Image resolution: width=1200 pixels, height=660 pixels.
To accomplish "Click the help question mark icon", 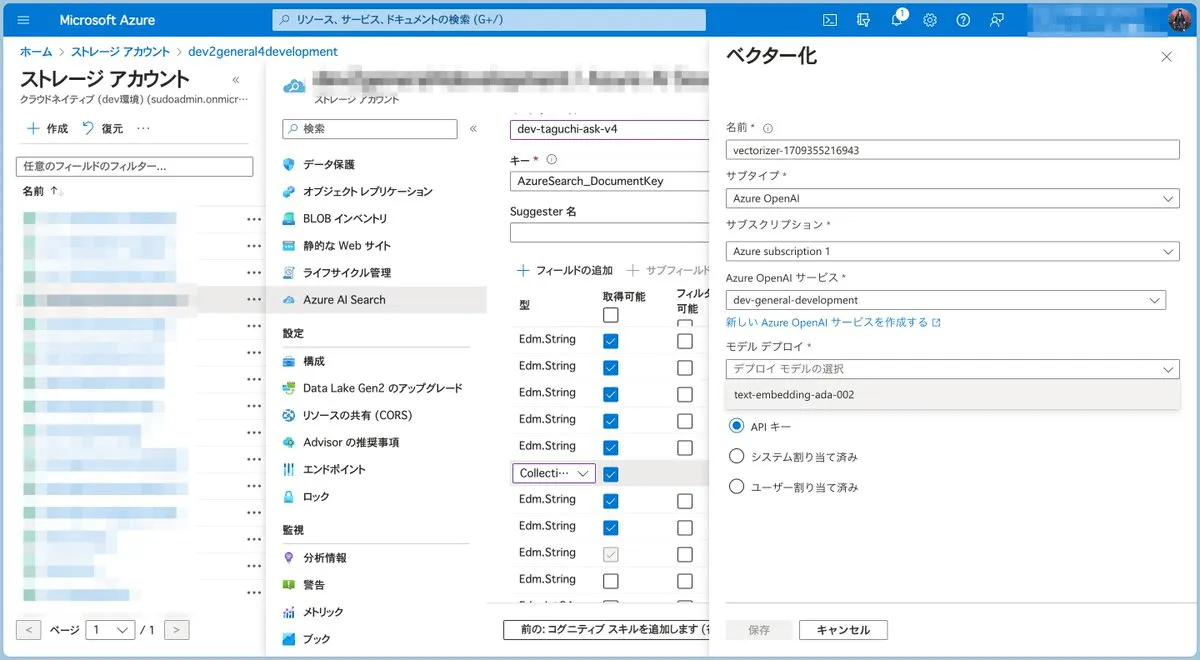I will click(963, 20).
